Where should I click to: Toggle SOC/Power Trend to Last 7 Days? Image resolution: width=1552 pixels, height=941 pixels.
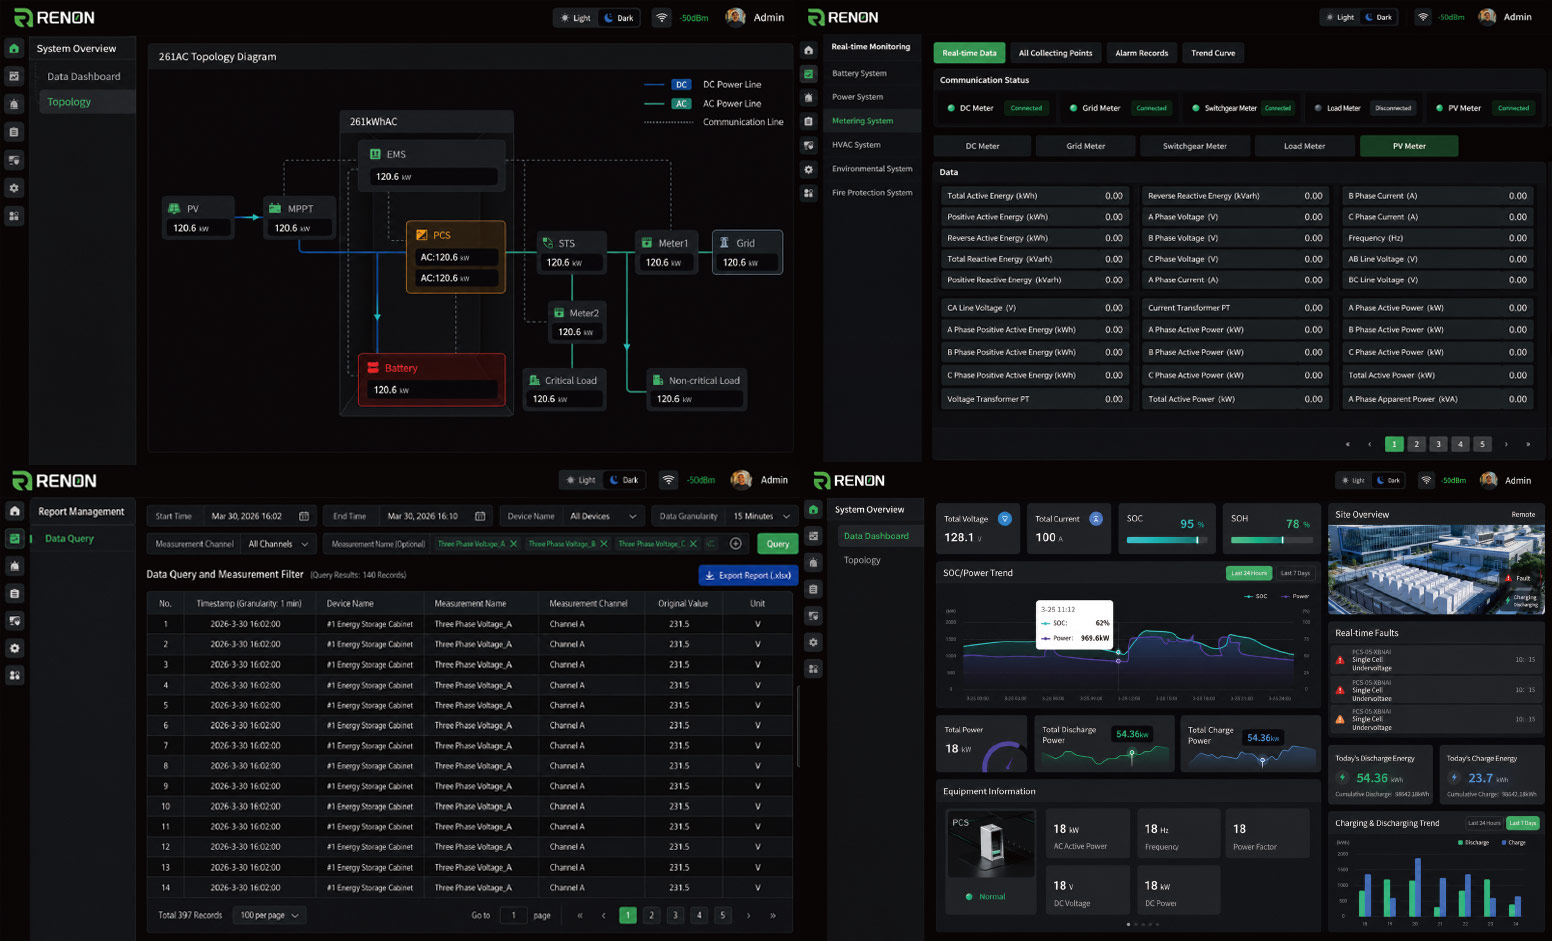tap(1295, 573)
